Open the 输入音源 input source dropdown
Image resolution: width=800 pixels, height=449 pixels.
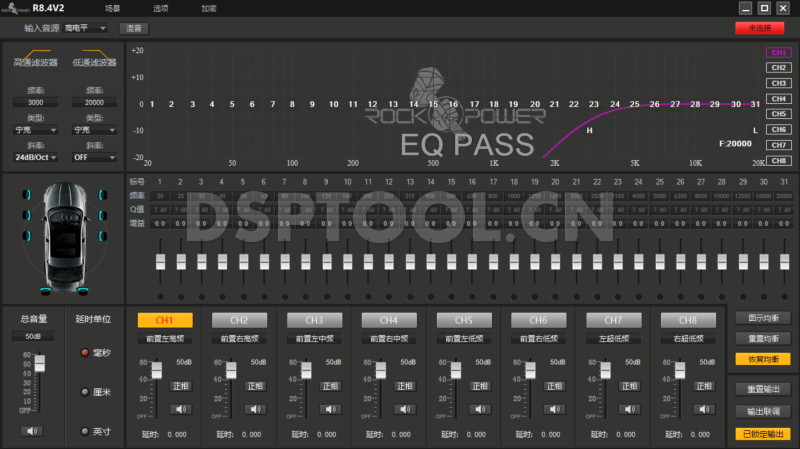click(86, 28)
